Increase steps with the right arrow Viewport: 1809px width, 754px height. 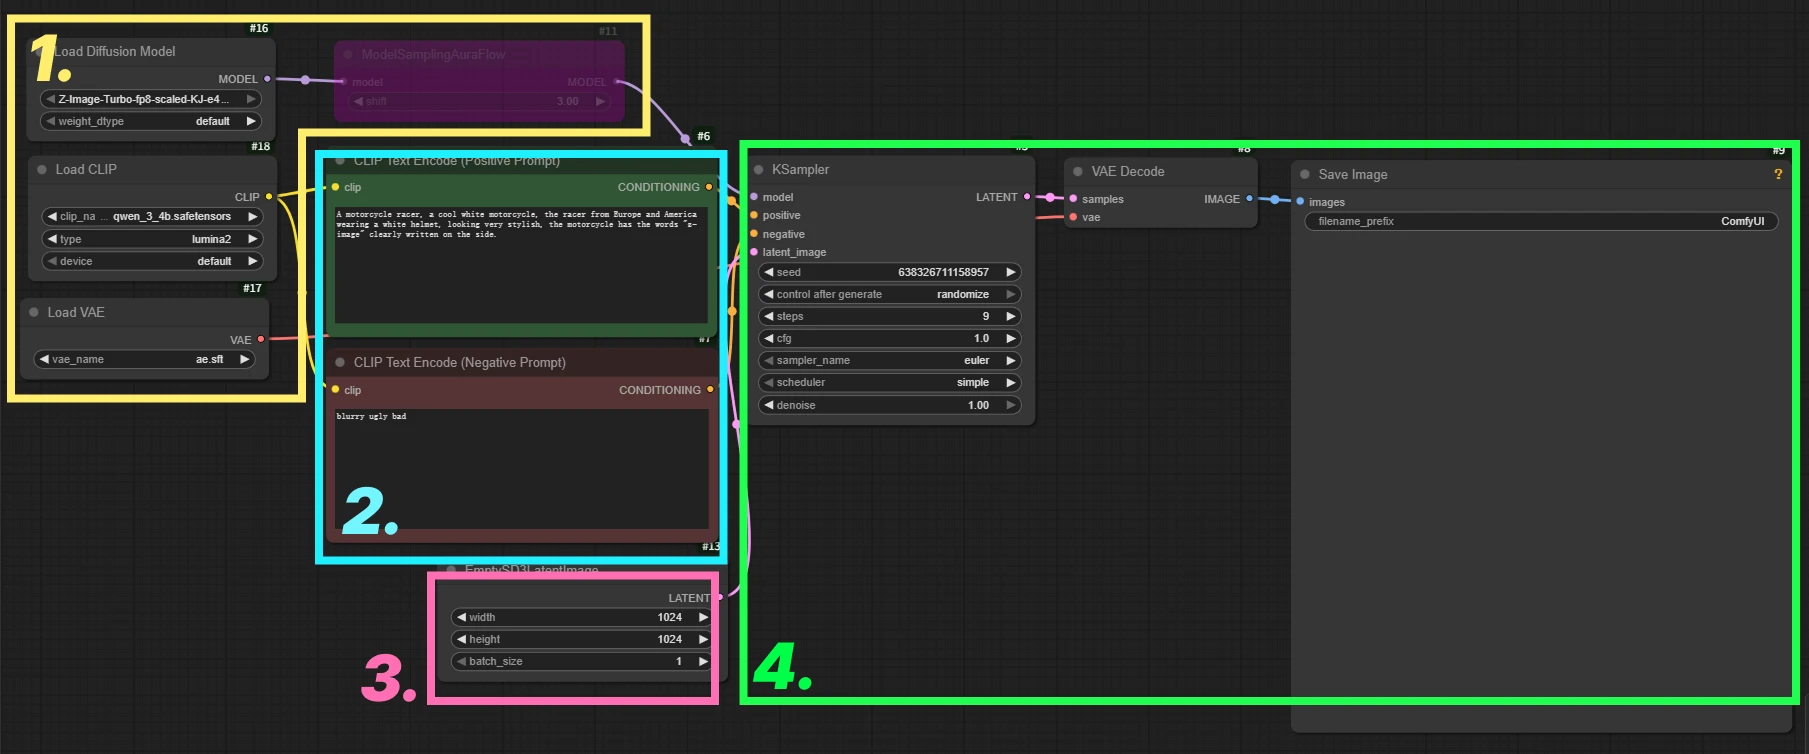[x=1011, y=317]
